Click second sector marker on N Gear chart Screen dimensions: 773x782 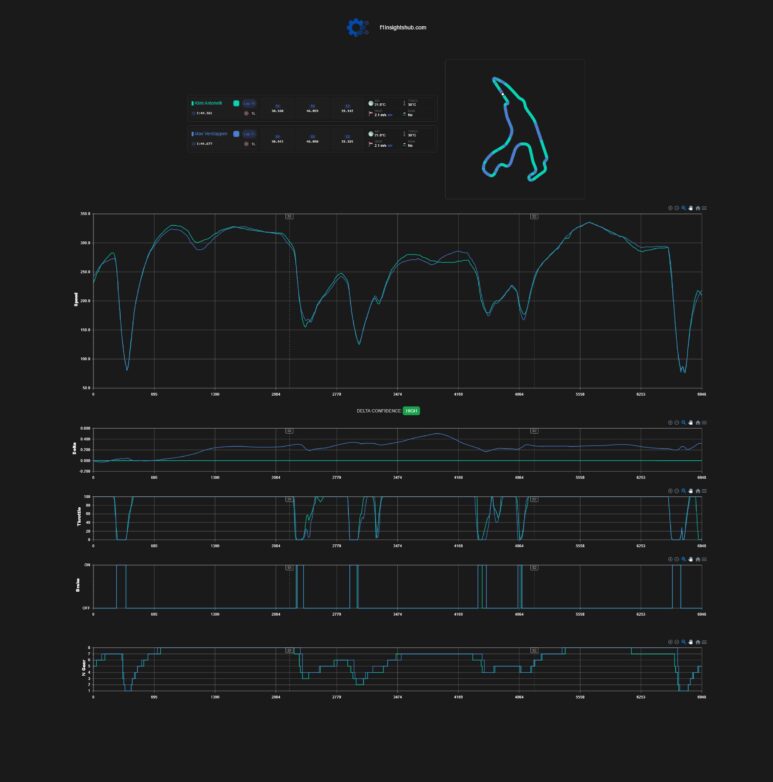[x=534, y=650]
